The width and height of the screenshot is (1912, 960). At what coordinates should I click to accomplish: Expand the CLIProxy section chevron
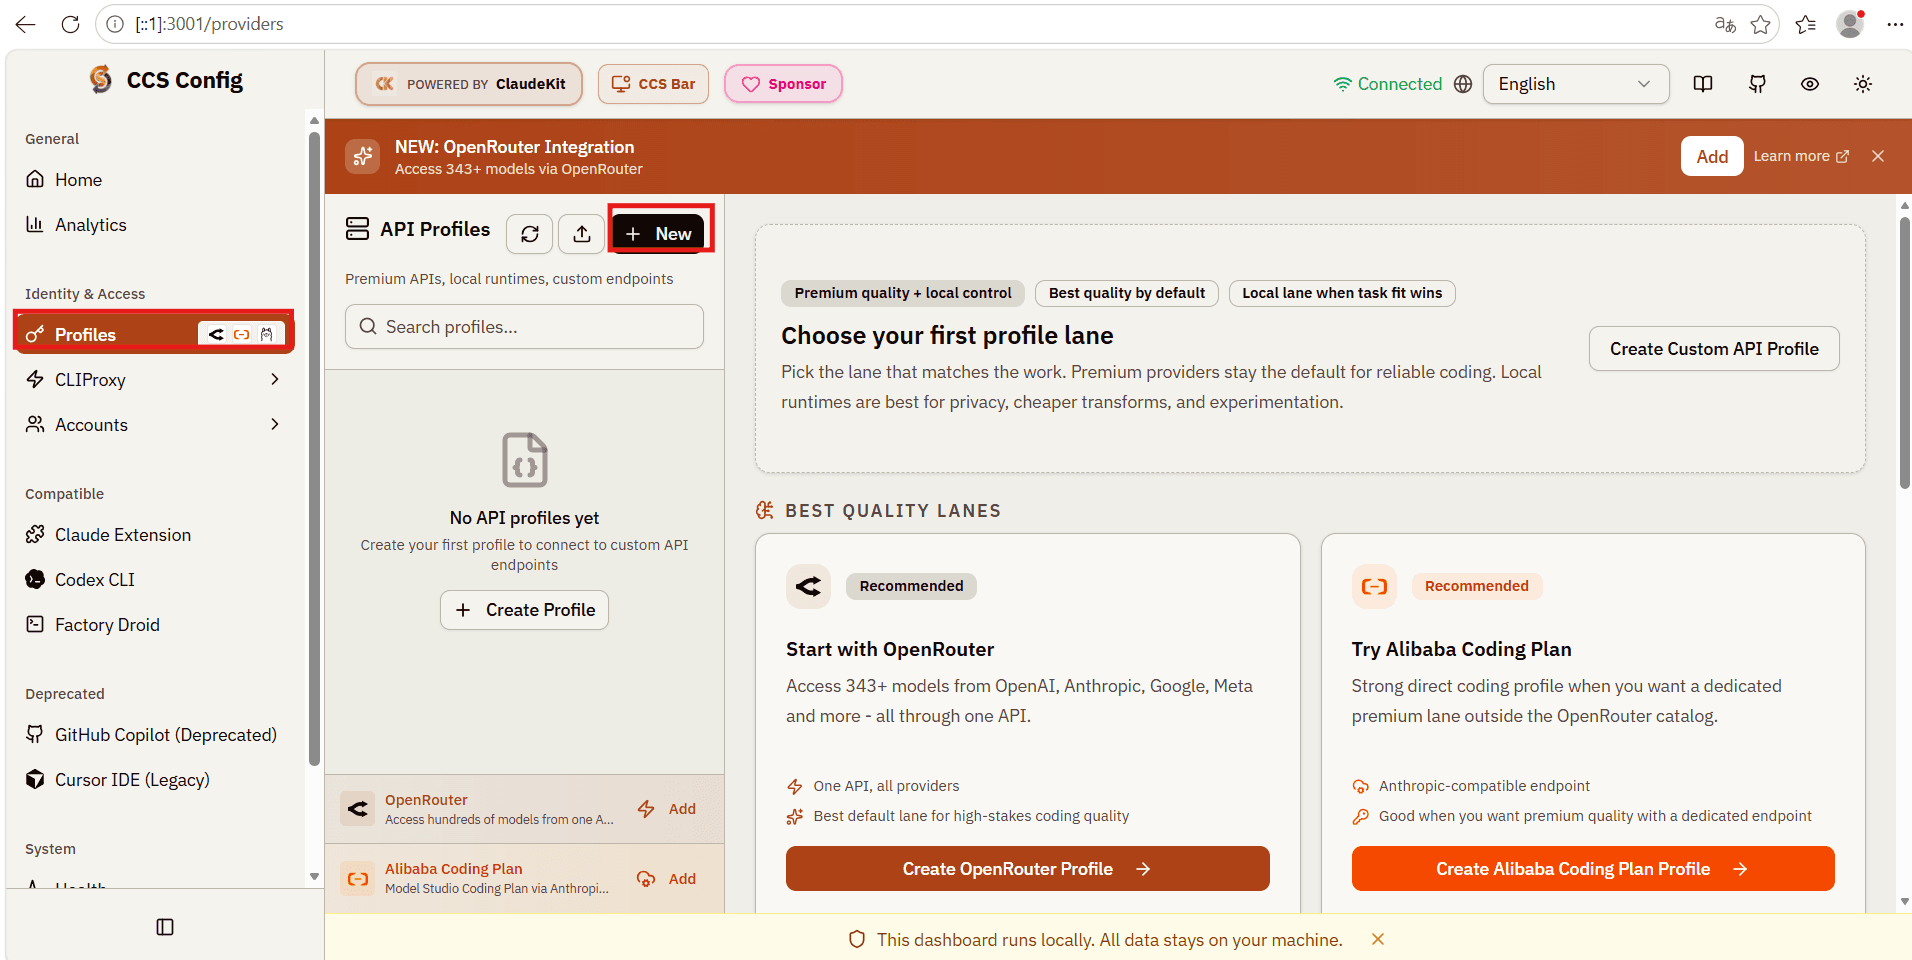tap(275, 379)
